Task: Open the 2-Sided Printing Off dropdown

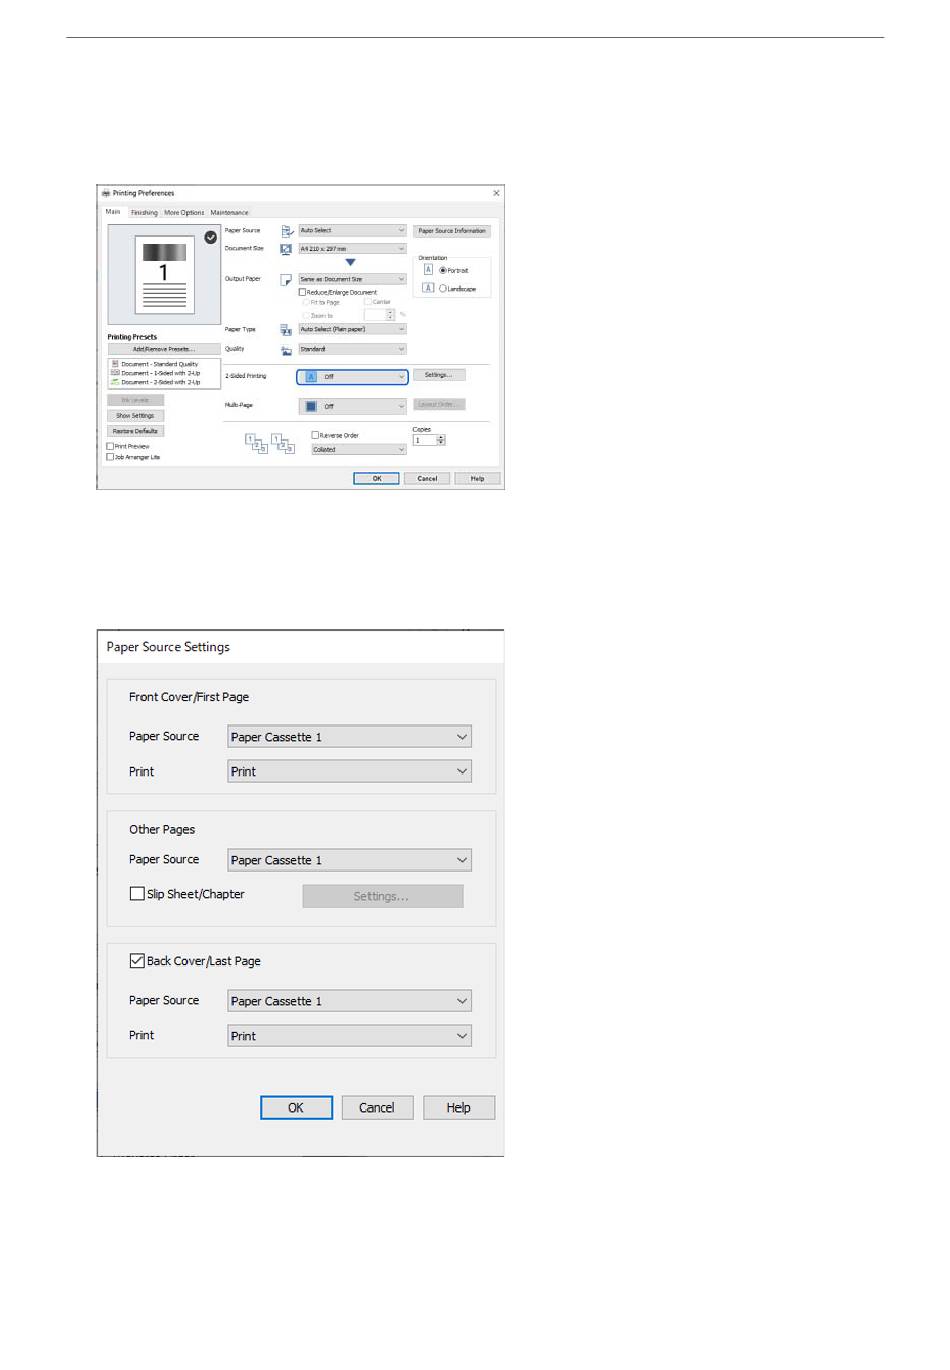Action: point(352,377)
